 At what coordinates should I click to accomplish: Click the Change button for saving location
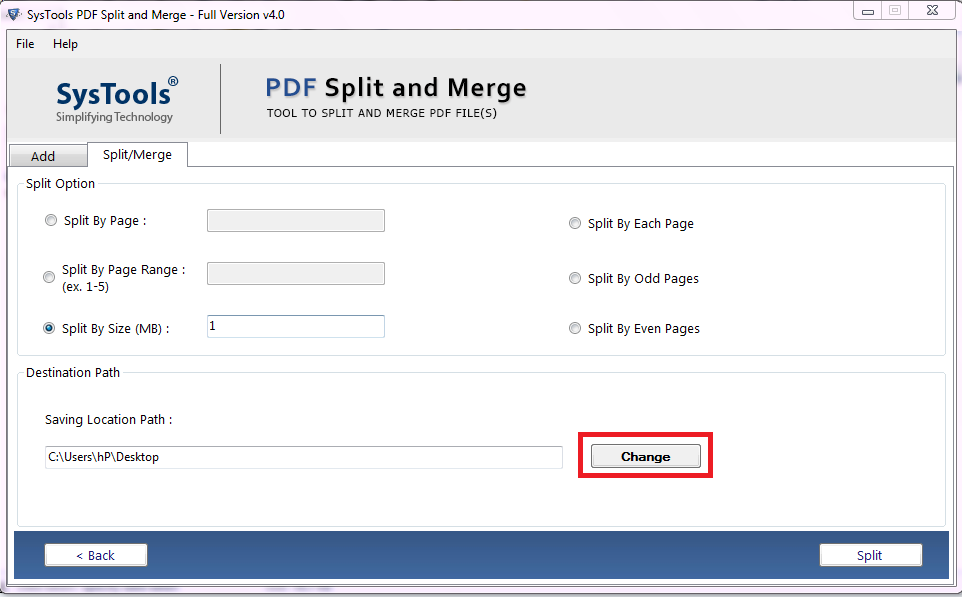coord(644,456)
